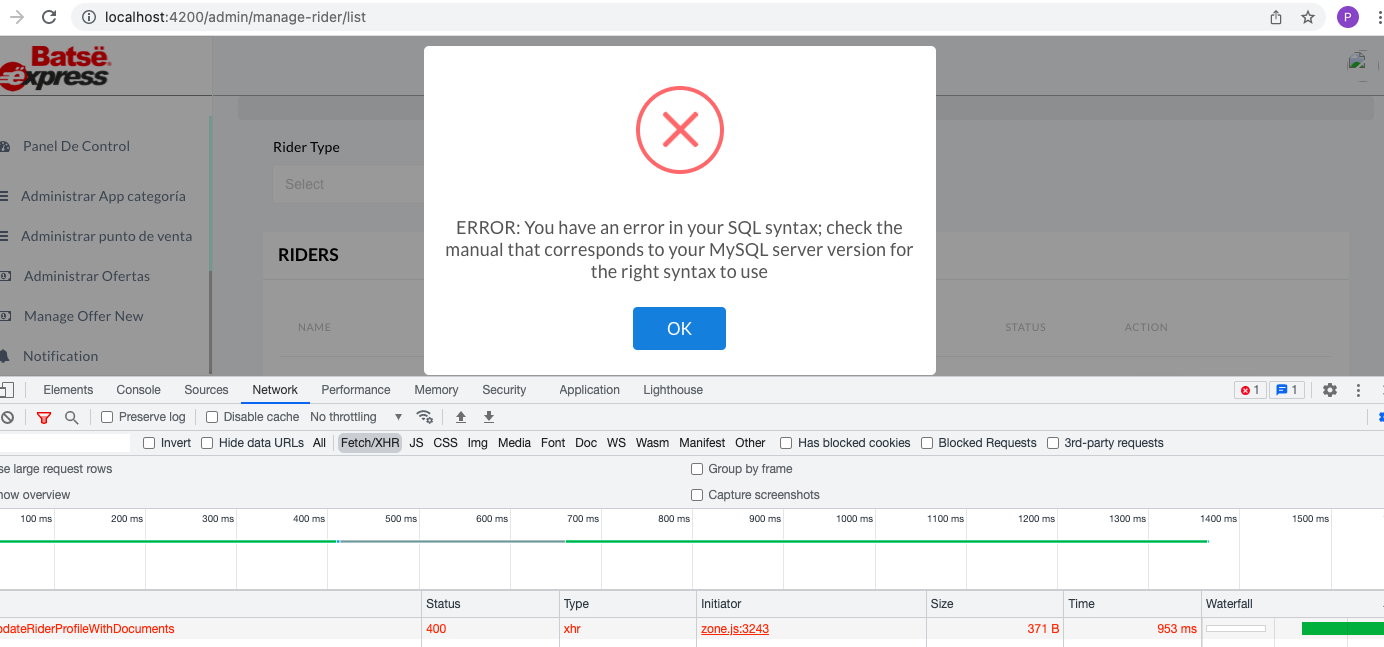Enable Preserve log checkbox
Screen dimensions: 1384x647
(108, 417)
